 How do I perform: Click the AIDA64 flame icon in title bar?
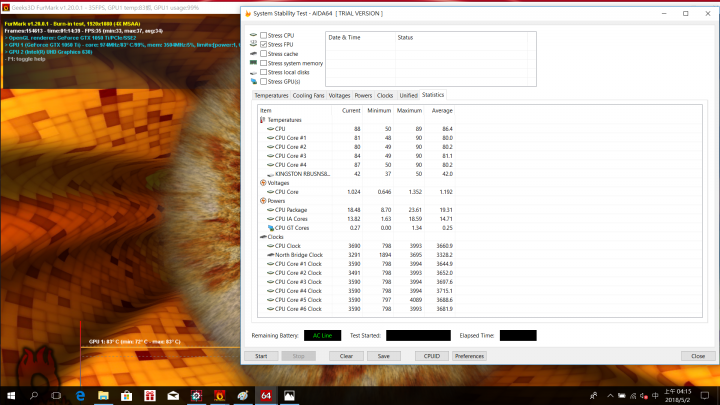pyautogui.click(x=248, y=13)
